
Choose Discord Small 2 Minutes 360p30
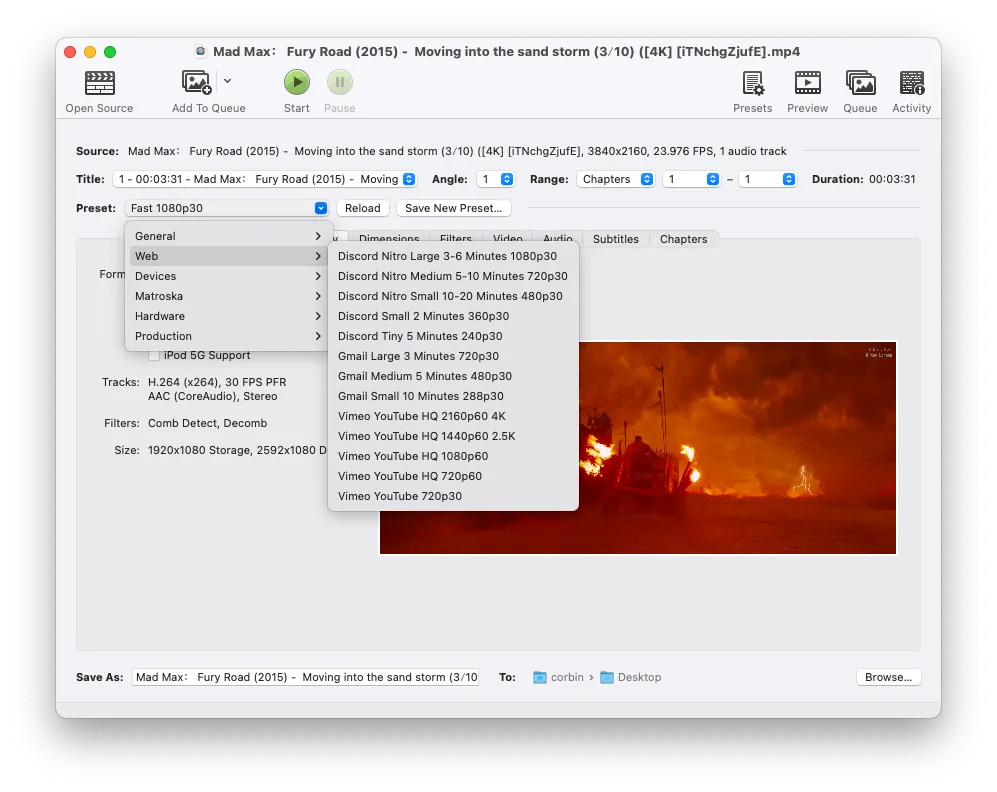coord(423,316)
